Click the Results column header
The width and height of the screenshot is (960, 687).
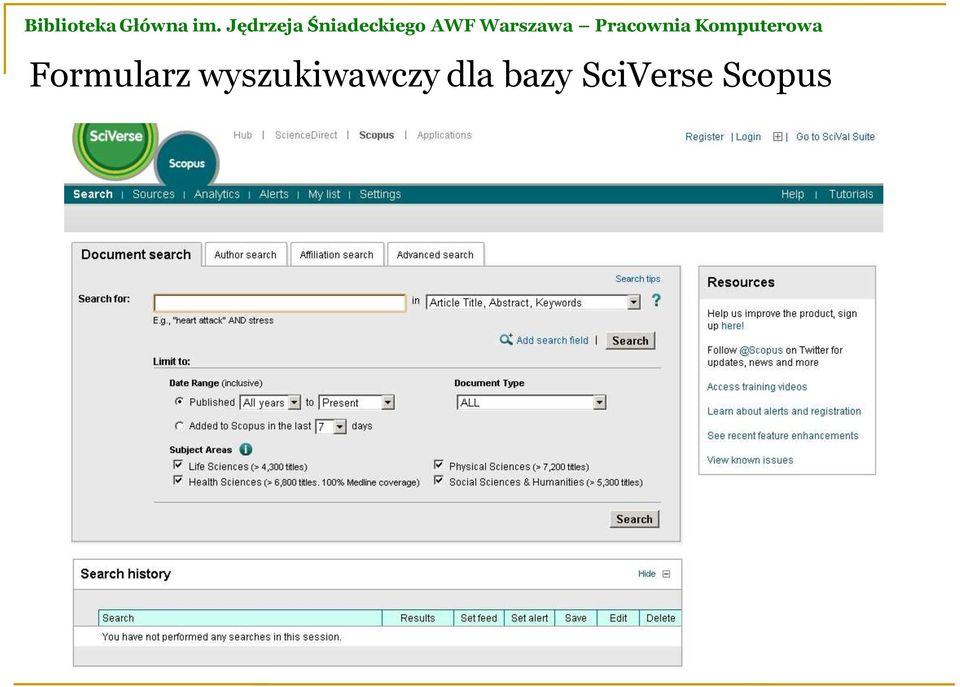(x=418, y=618)
